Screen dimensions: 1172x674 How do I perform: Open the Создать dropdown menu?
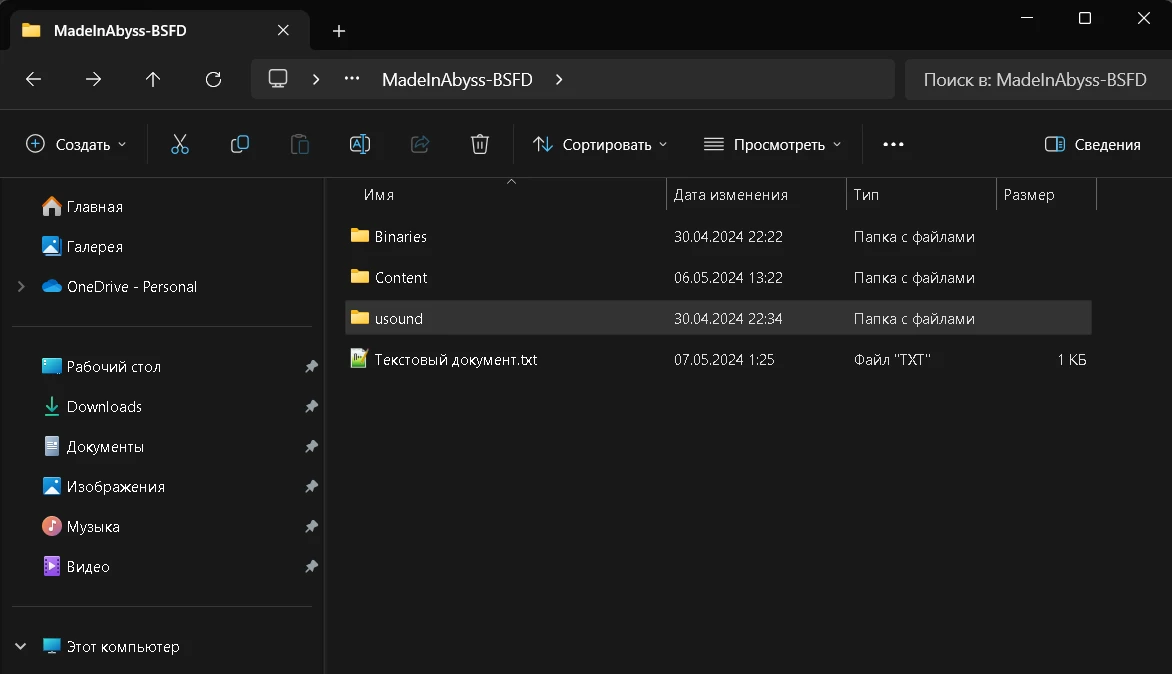coord(76,145)
